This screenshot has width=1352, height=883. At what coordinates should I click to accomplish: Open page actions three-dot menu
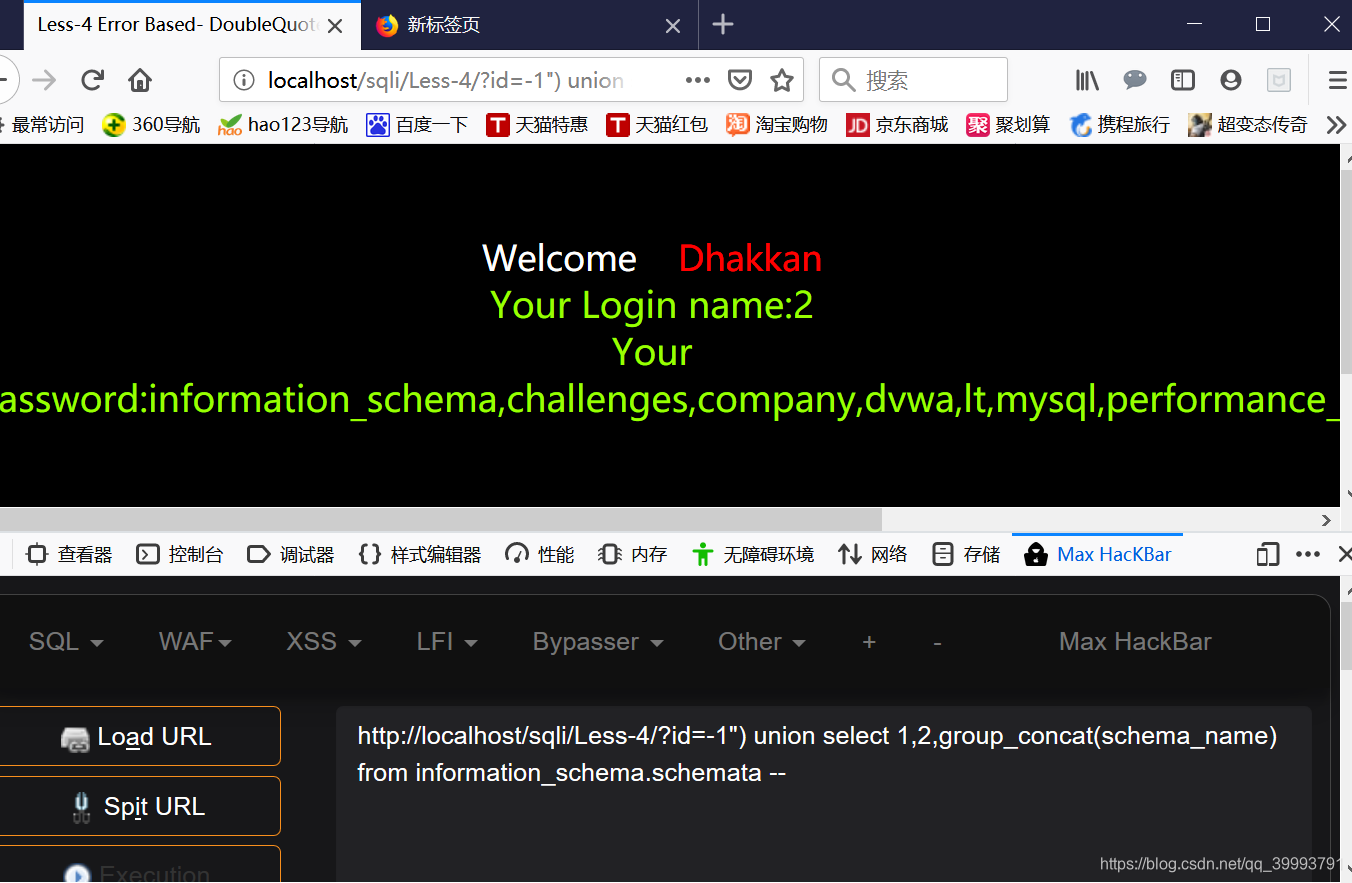[x=698, y=80]
